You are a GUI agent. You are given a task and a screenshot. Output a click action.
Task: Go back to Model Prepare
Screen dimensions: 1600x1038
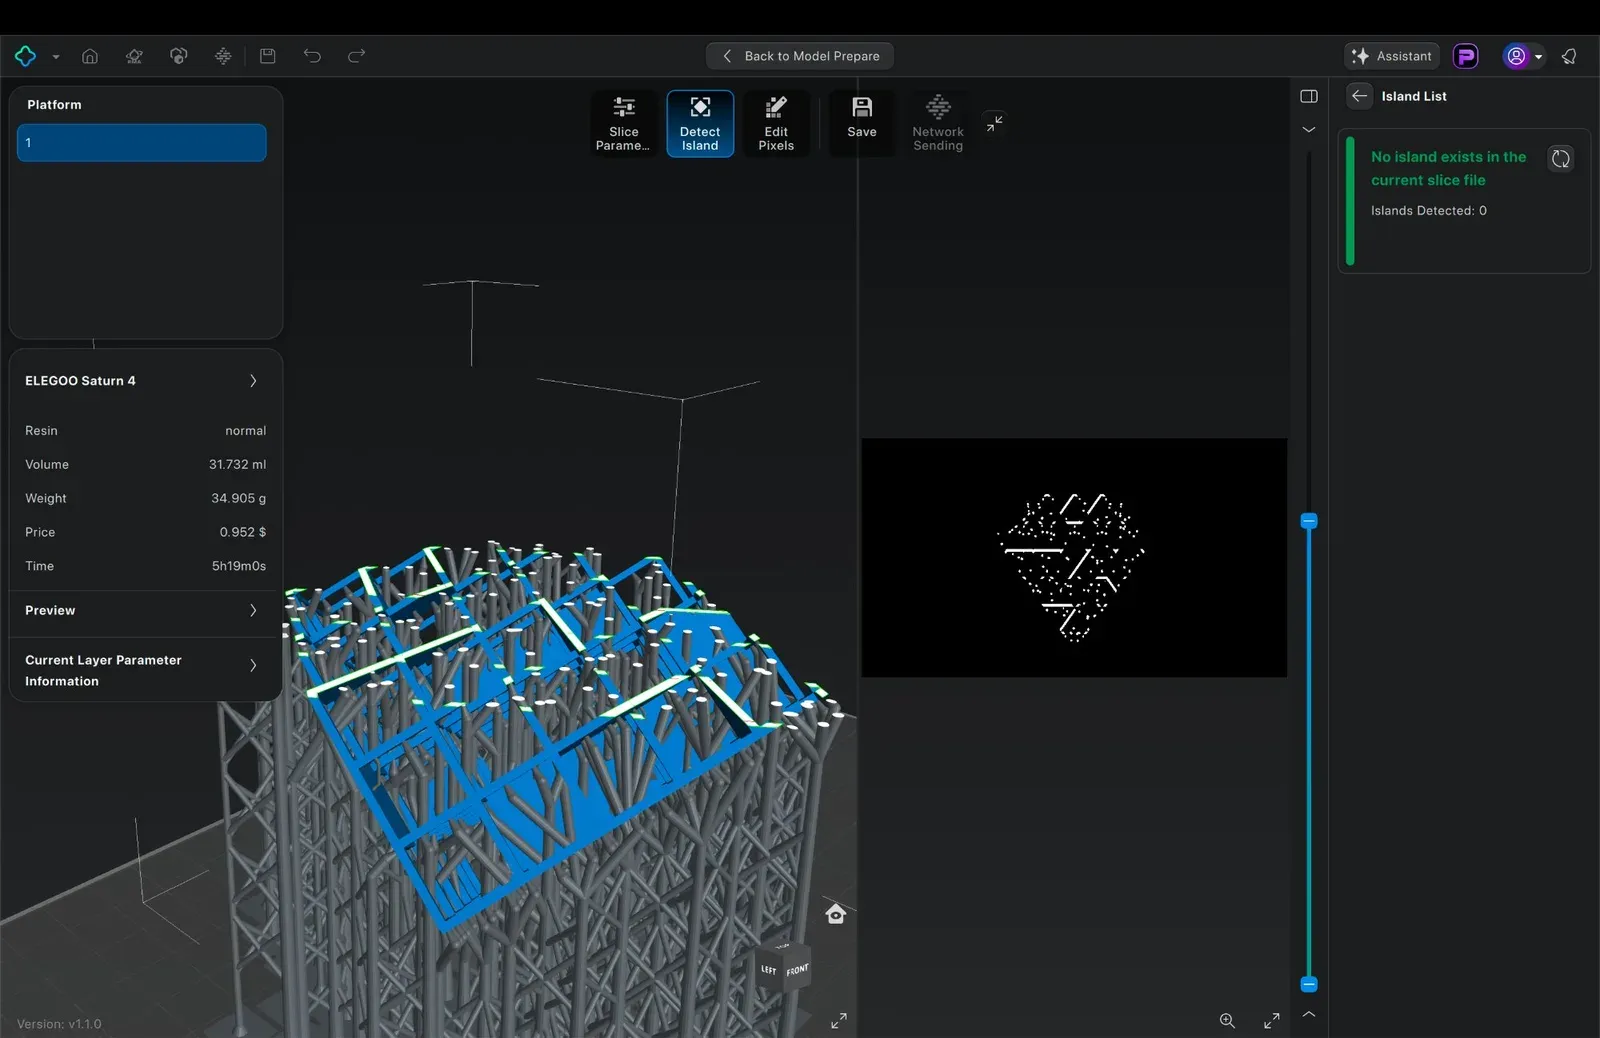(800, 56)
